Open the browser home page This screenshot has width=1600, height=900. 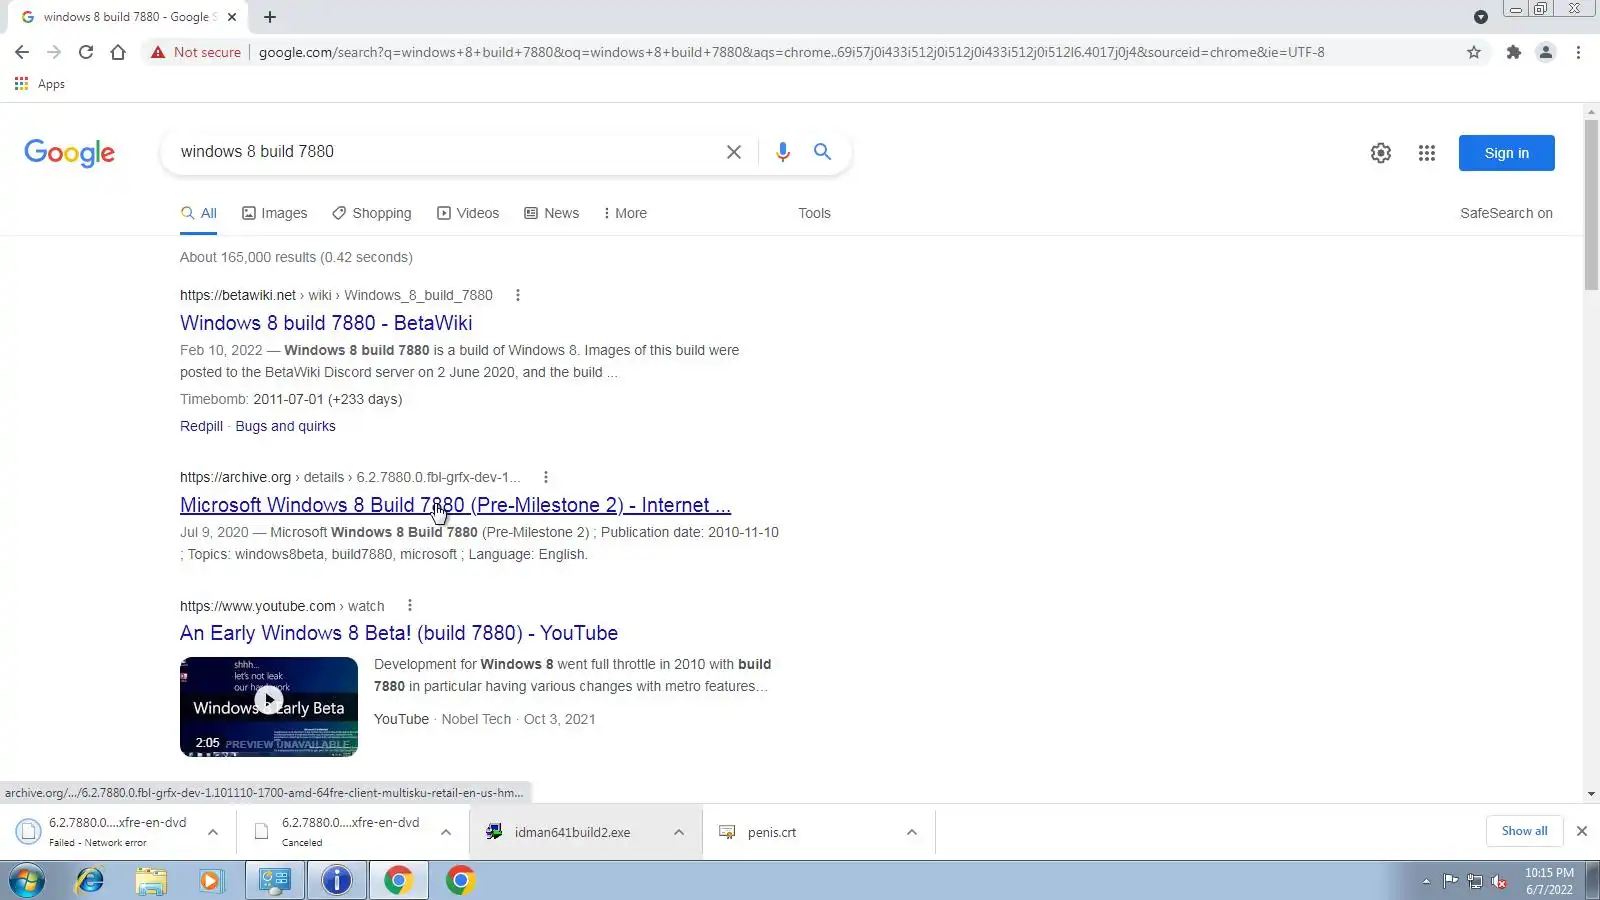(x=118, y=52)
